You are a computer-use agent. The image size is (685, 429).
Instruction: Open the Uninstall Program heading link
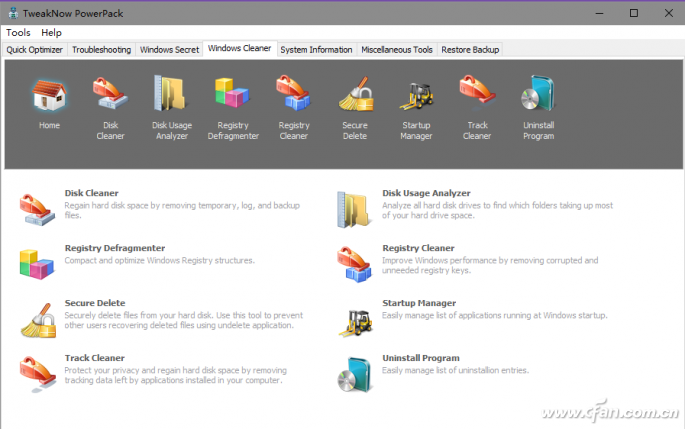click(421, 358)
